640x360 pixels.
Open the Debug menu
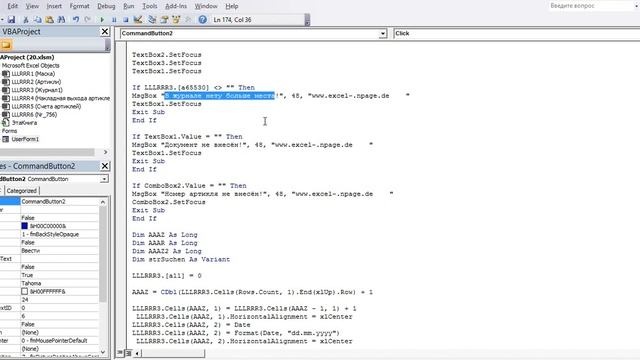pos(106,6)
